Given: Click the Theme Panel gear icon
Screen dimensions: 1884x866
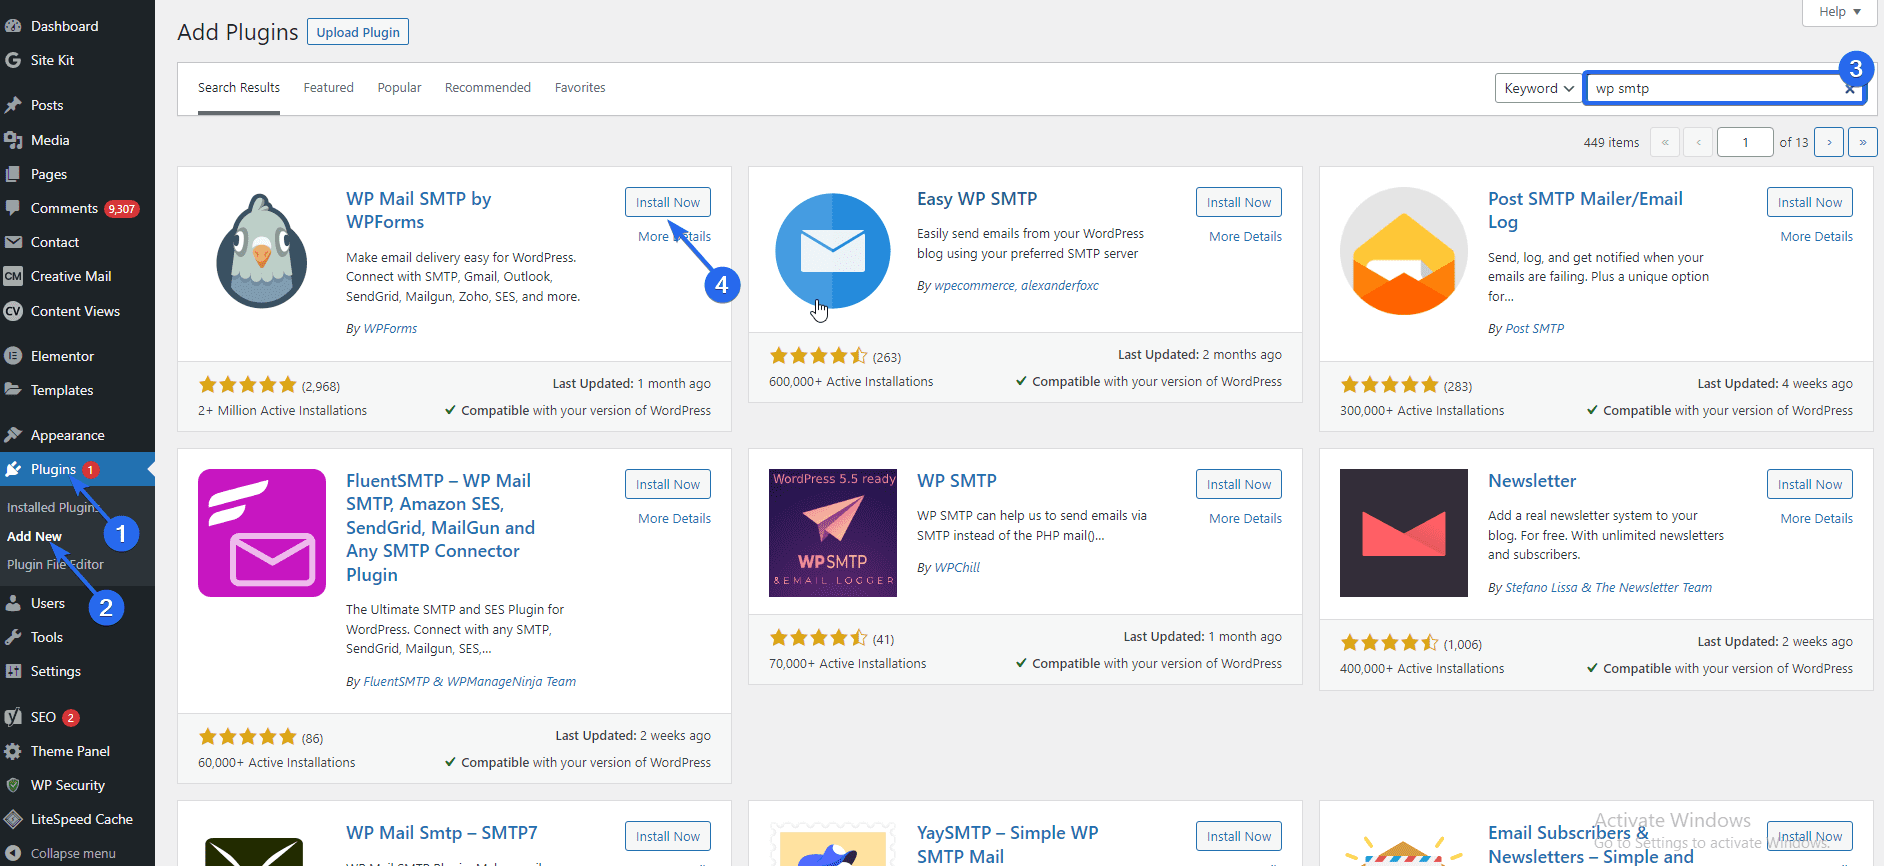Looking at the screenshot, I should (x=13, y=751).
